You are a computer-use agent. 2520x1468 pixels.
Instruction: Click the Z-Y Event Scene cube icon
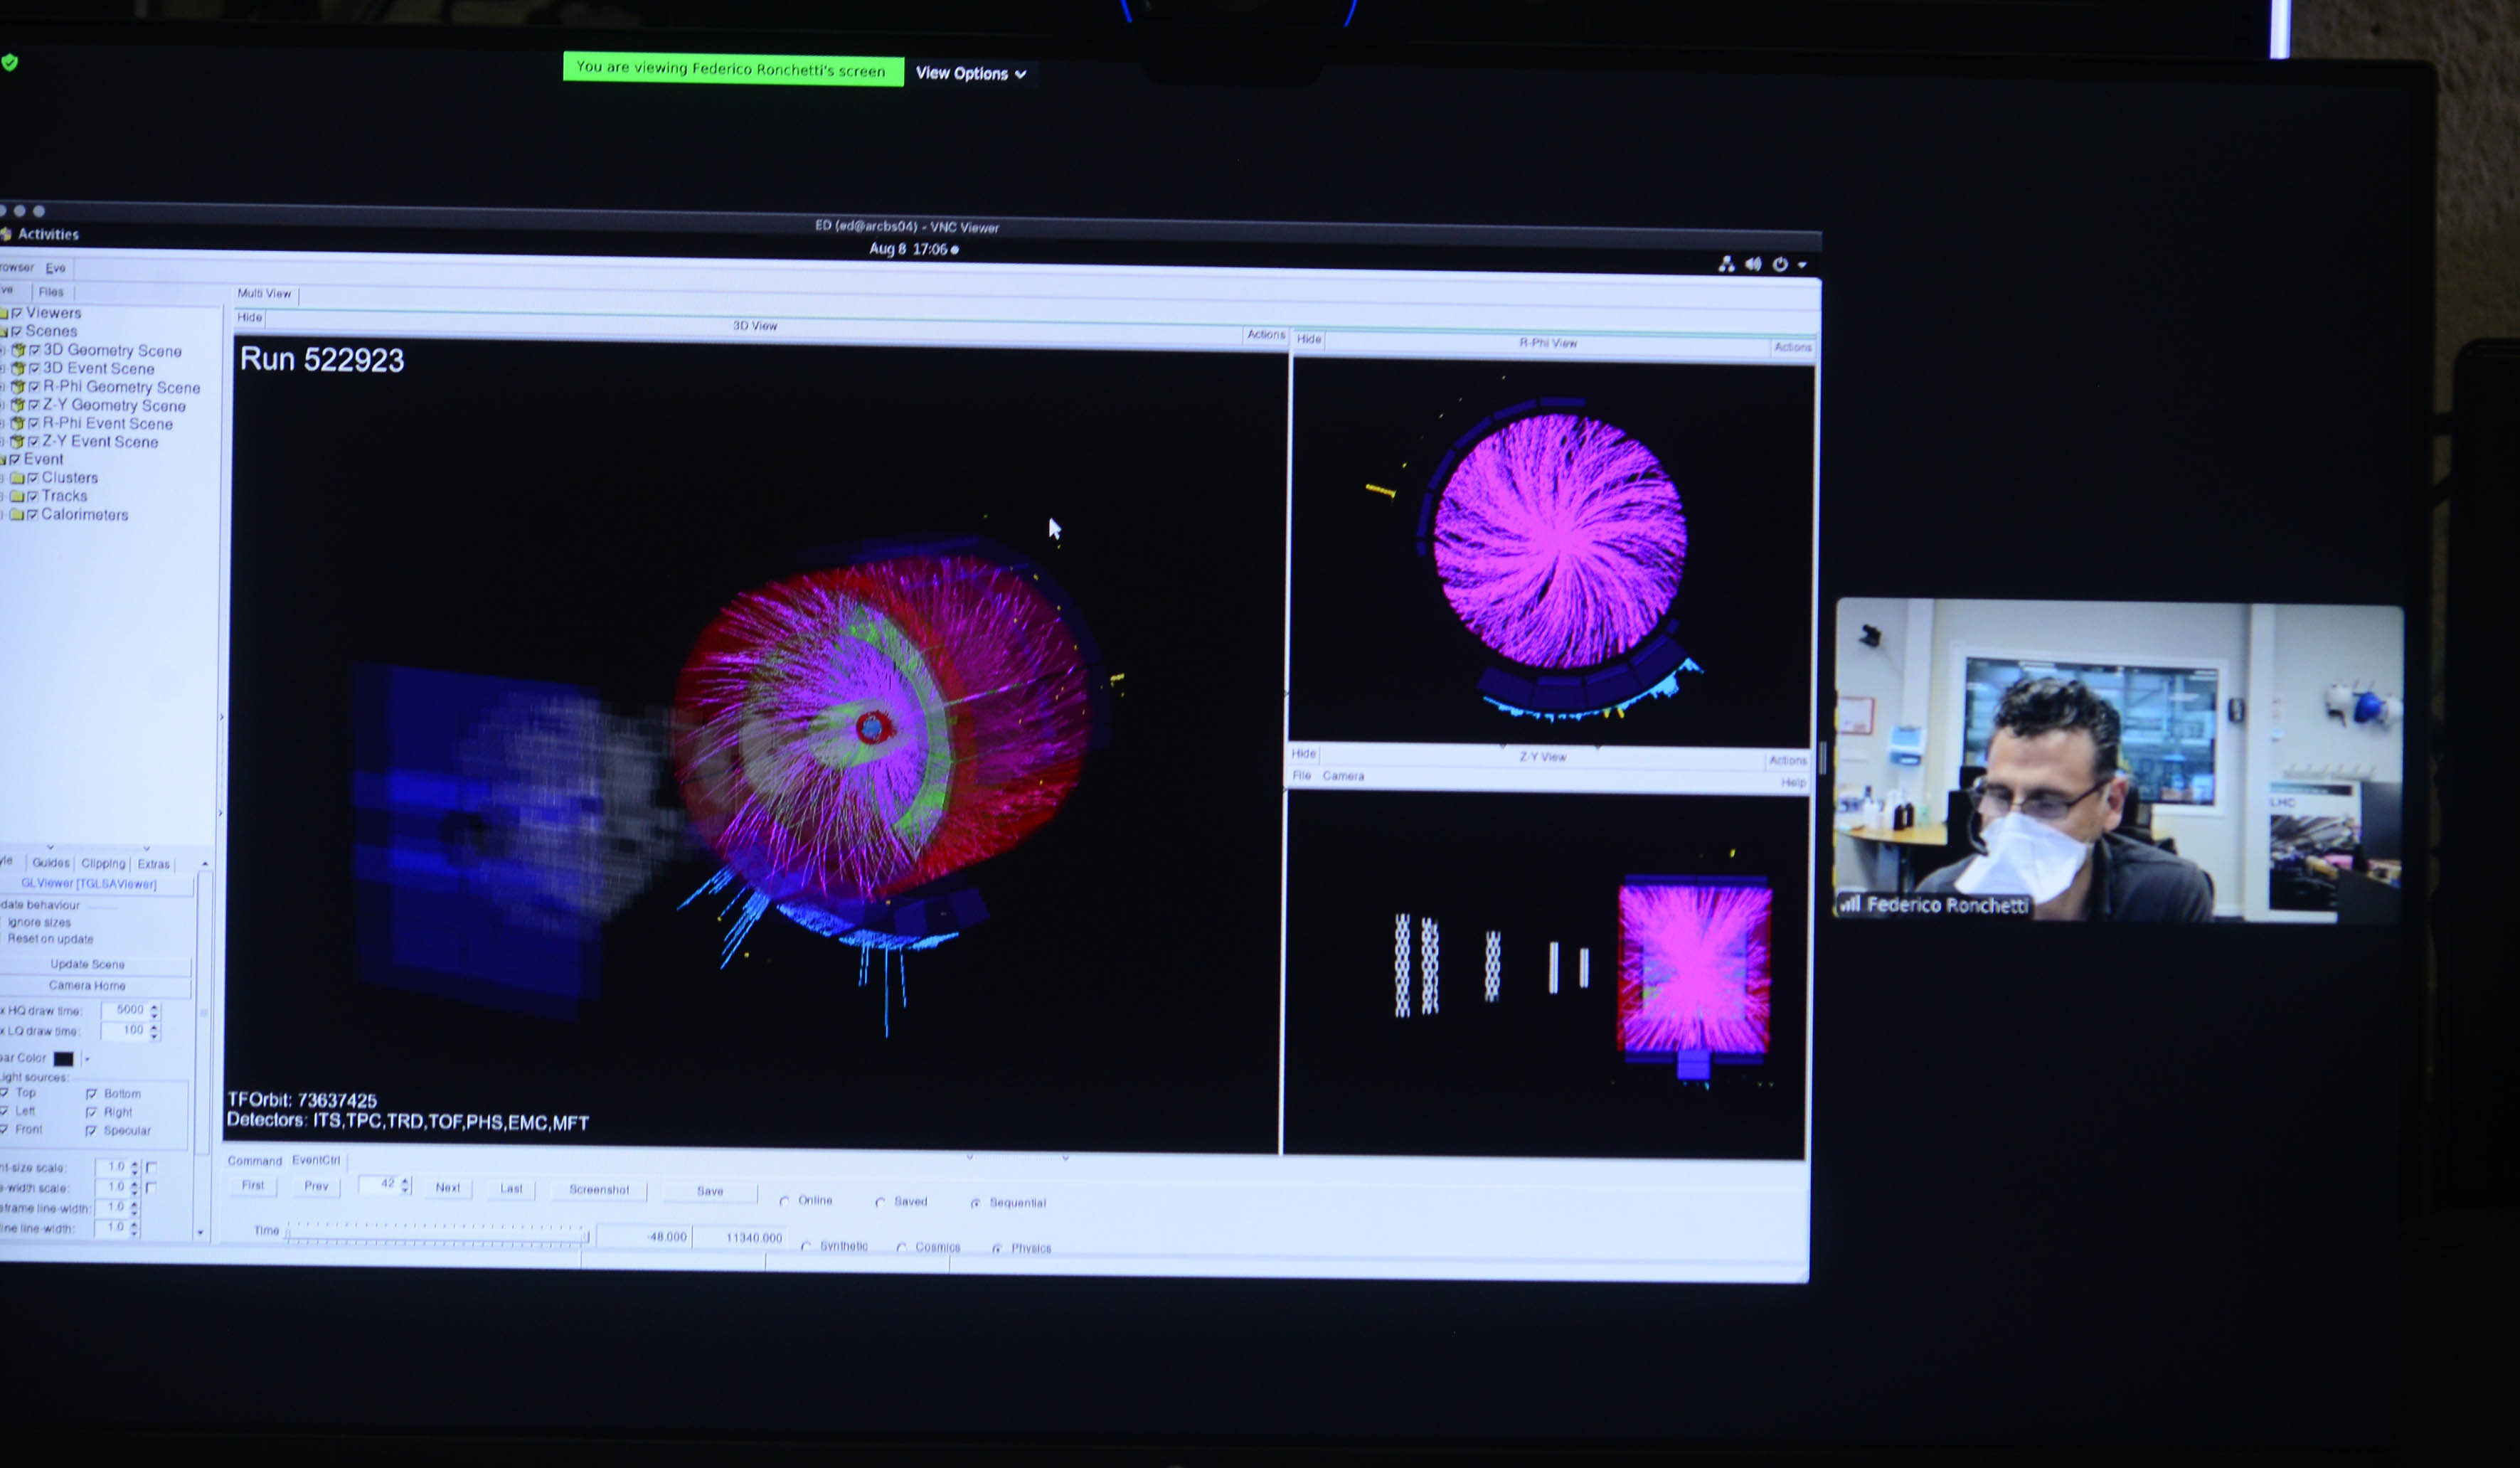17,441
